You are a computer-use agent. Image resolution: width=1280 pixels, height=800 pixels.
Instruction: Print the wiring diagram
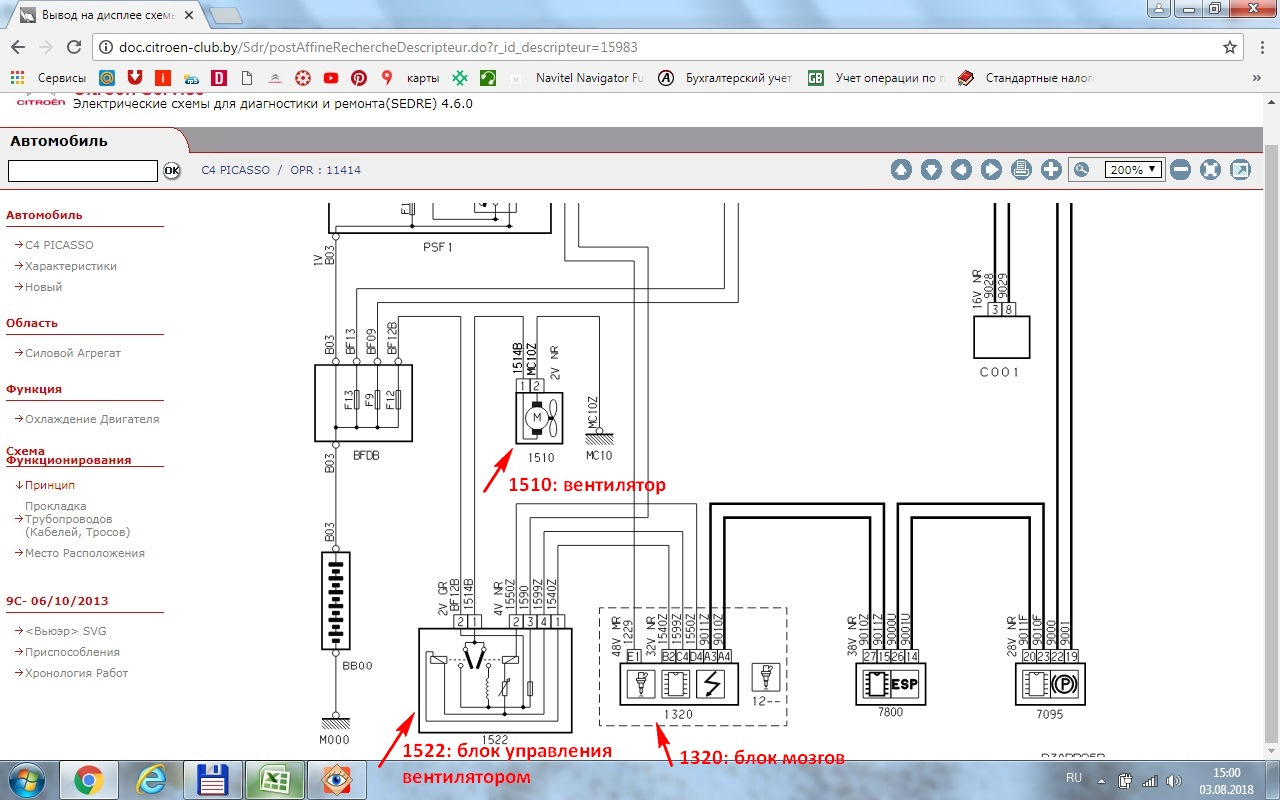[x=1021, y=170]
